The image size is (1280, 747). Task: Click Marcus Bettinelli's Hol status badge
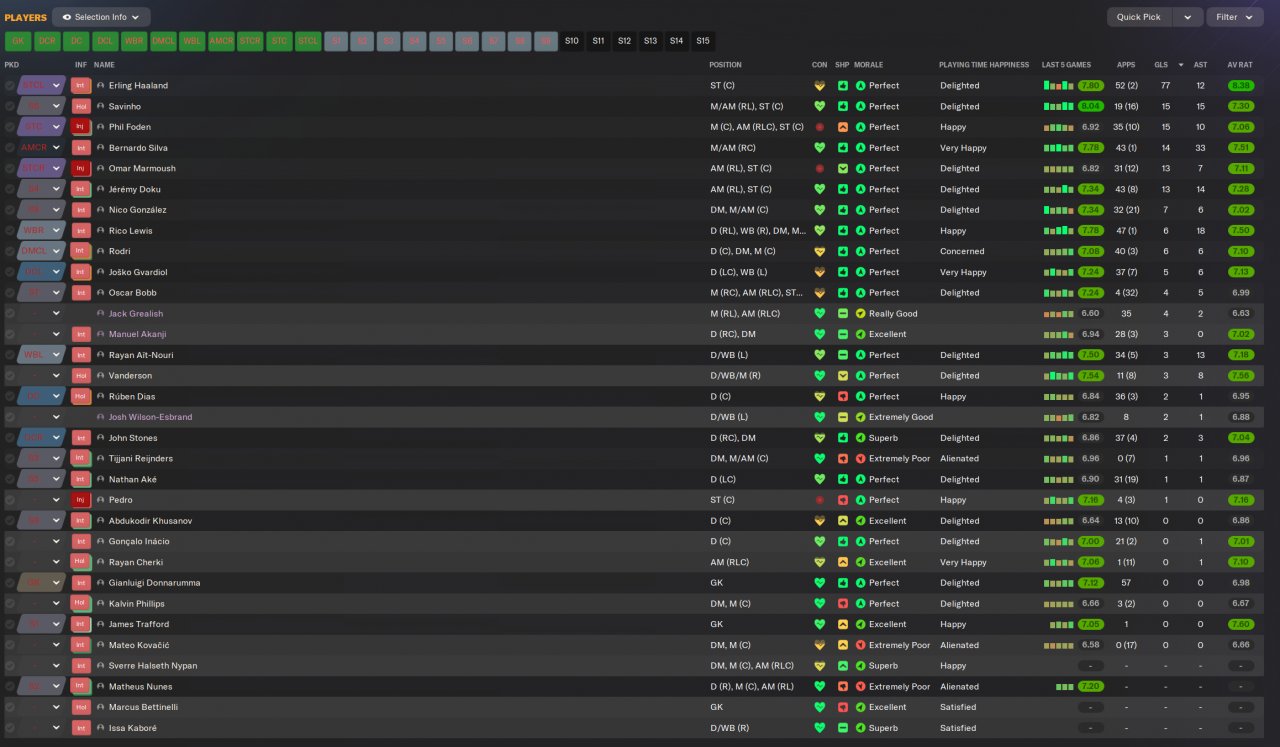(81, 707)
